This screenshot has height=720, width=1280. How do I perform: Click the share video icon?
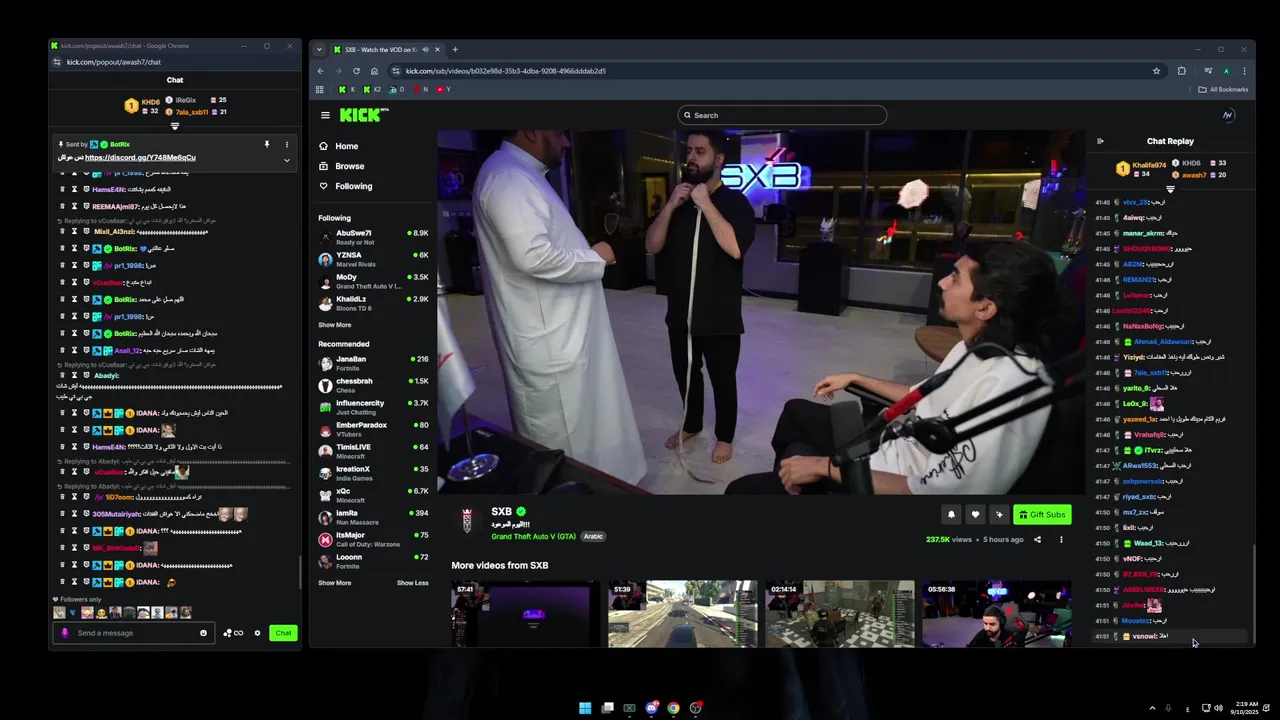pos(1037,540)
